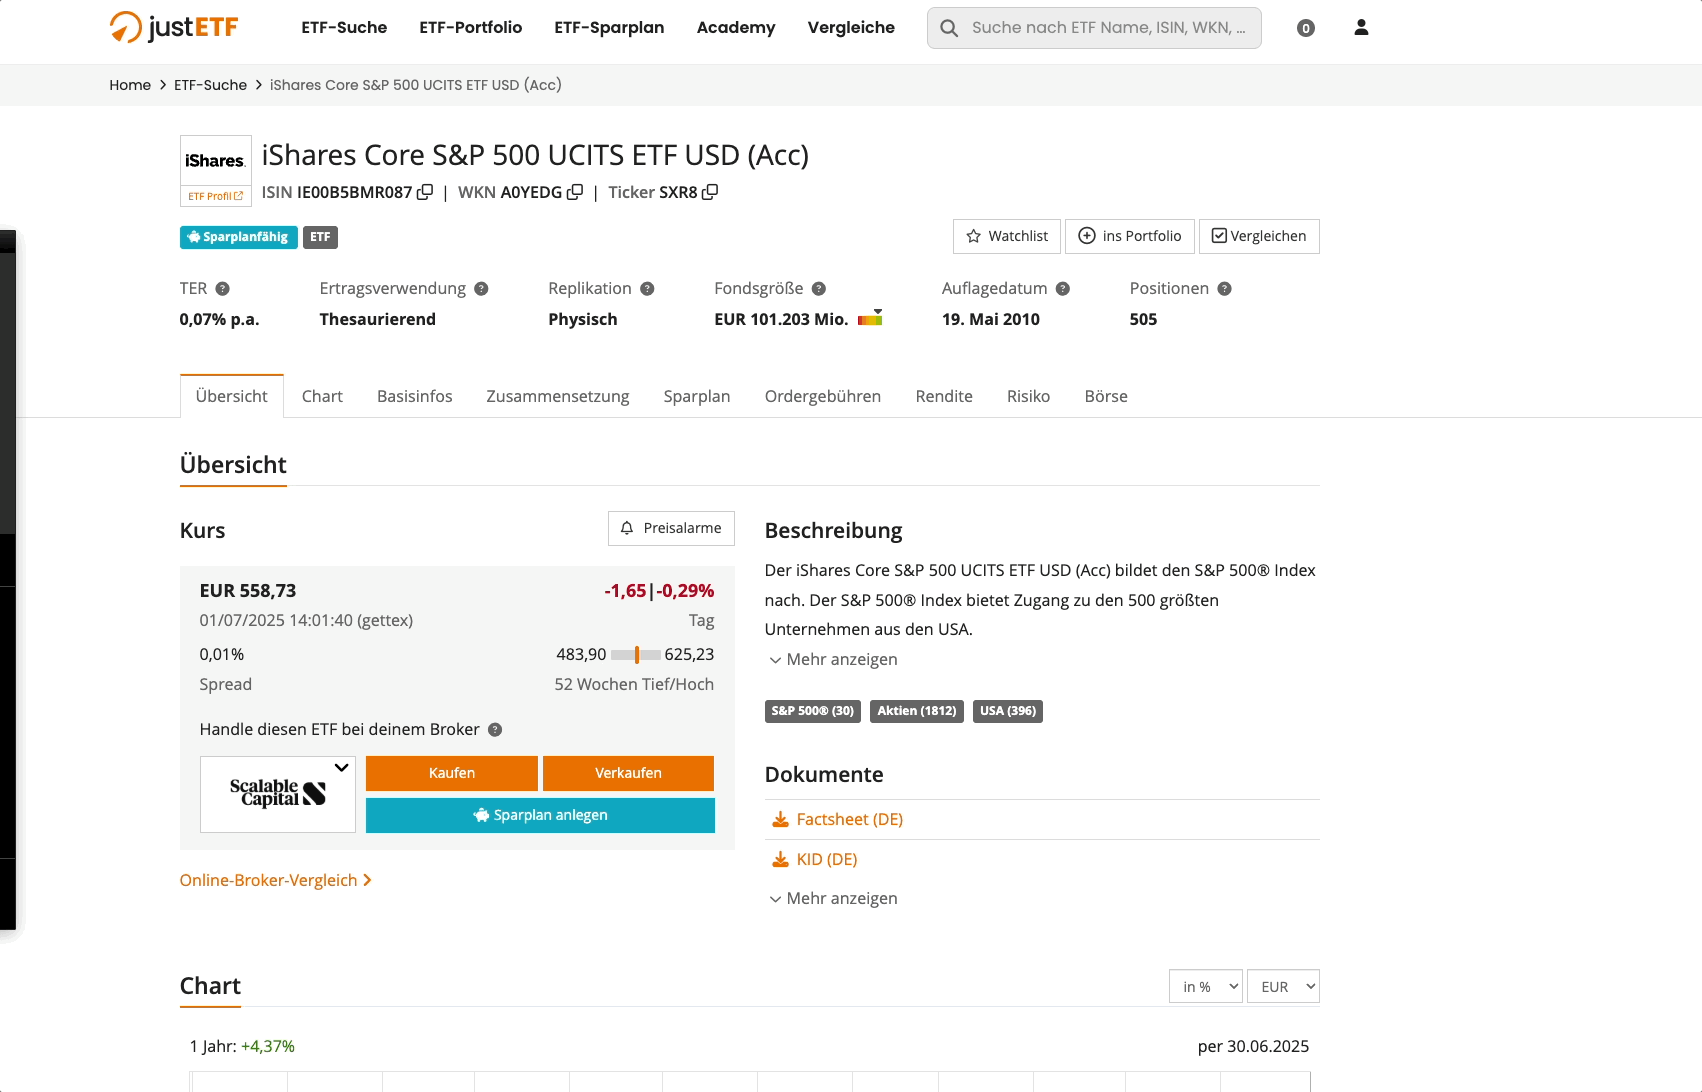Show the Fondsgröße help icon
1702x1092 pixels.
pos(819,288)
